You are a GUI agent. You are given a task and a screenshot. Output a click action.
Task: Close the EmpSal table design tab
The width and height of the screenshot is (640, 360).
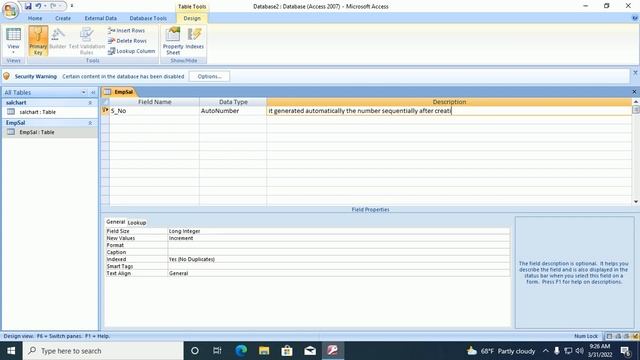coord(634,92)
